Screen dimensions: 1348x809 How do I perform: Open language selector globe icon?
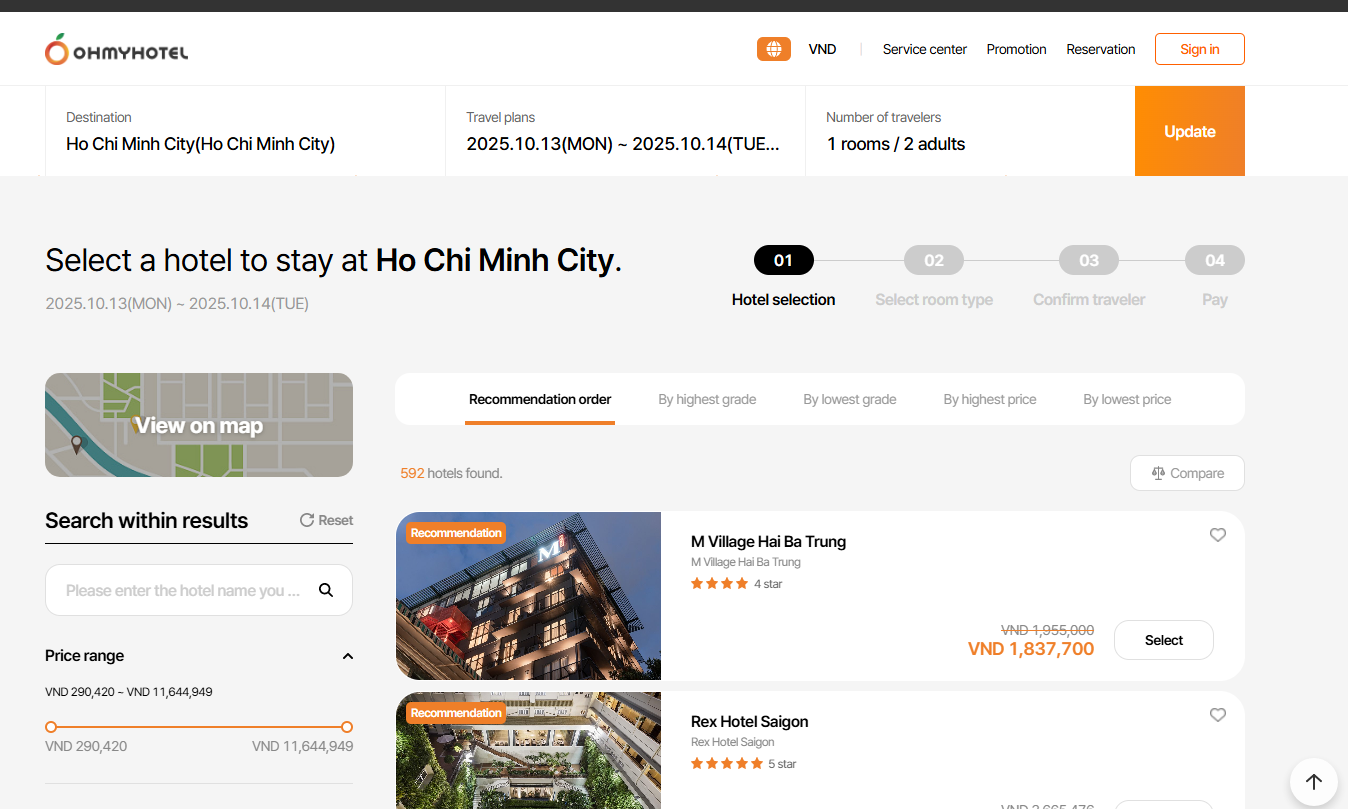click(x=774, y=49)
